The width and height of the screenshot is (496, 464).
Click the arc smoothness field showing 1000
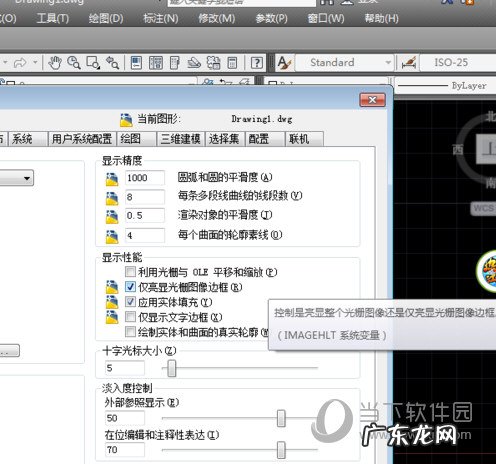145,178
